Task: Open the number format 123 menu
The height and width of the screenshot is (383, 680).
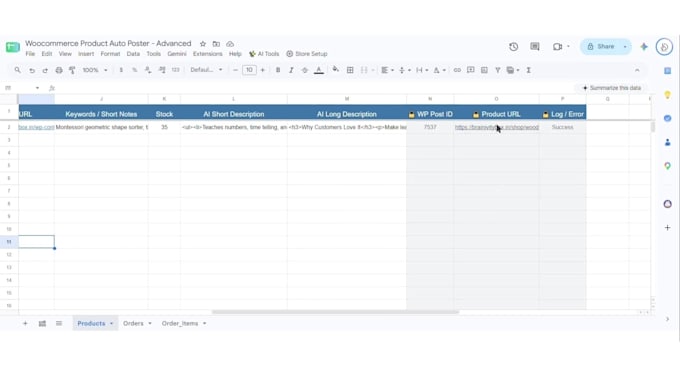Action: (x=175, y=70)
